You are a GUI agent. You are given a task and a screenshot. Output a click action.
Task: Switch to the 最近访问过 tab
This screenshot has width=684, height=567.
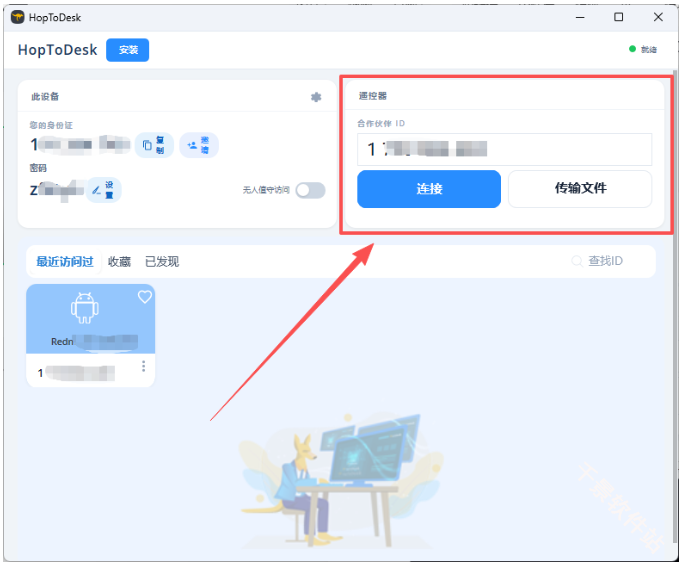pyautogui.click(x=65, y=261)
